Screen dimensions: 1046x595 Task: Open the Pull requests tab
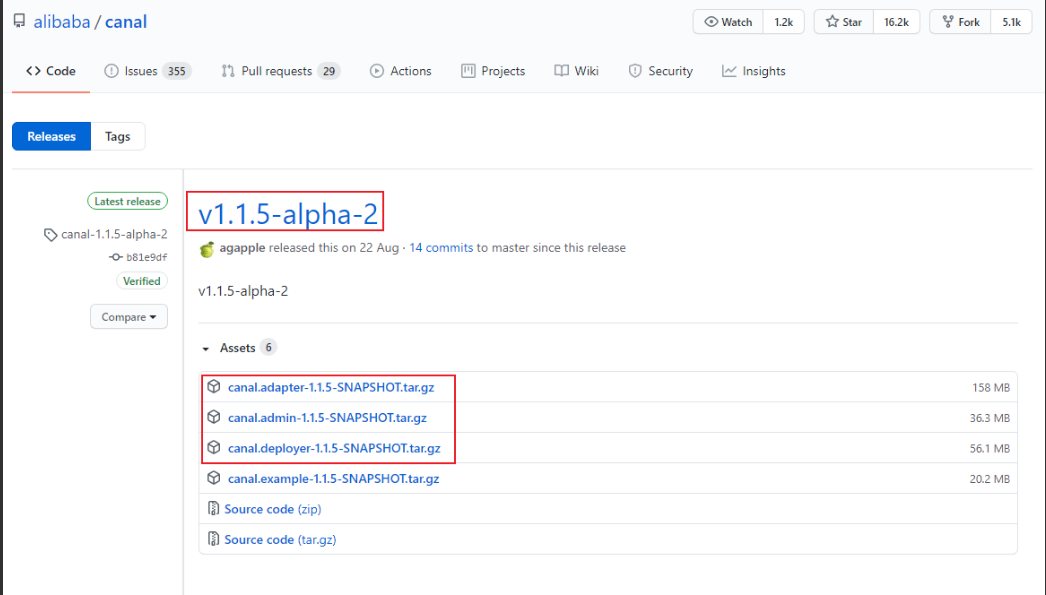coord(281,71)
